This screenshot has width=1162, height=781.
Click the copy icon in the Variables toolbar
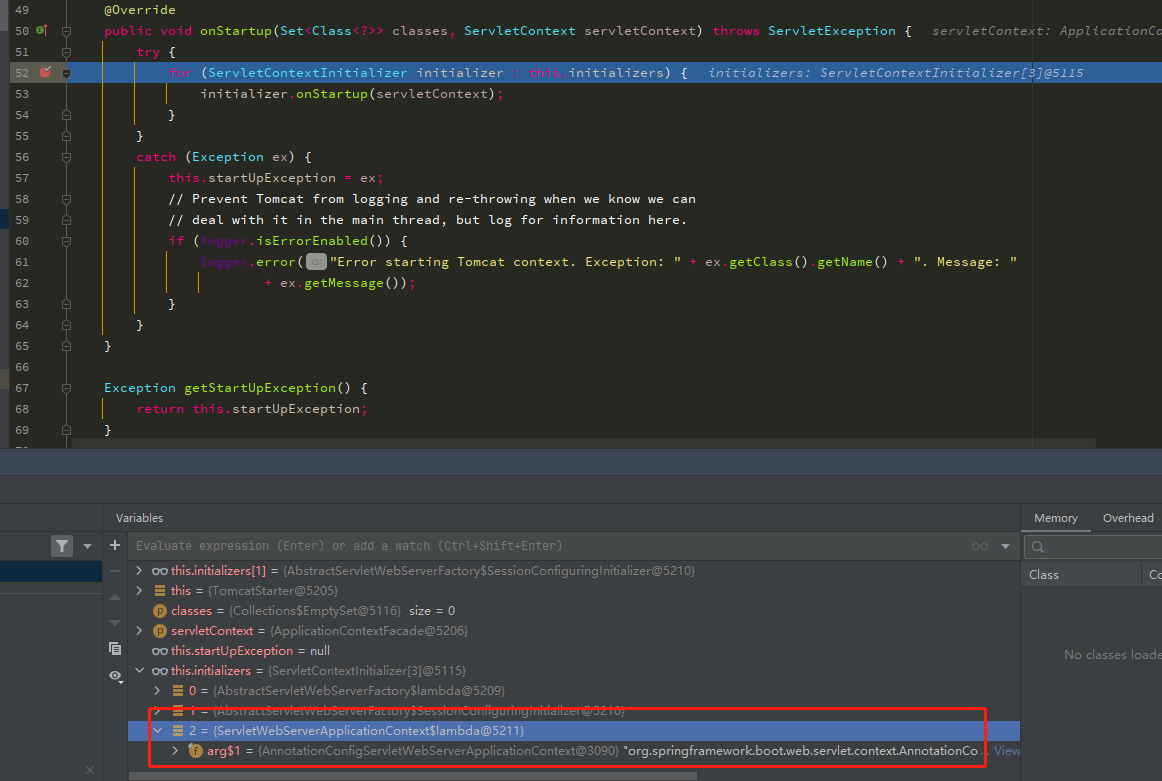click(115, 648)
